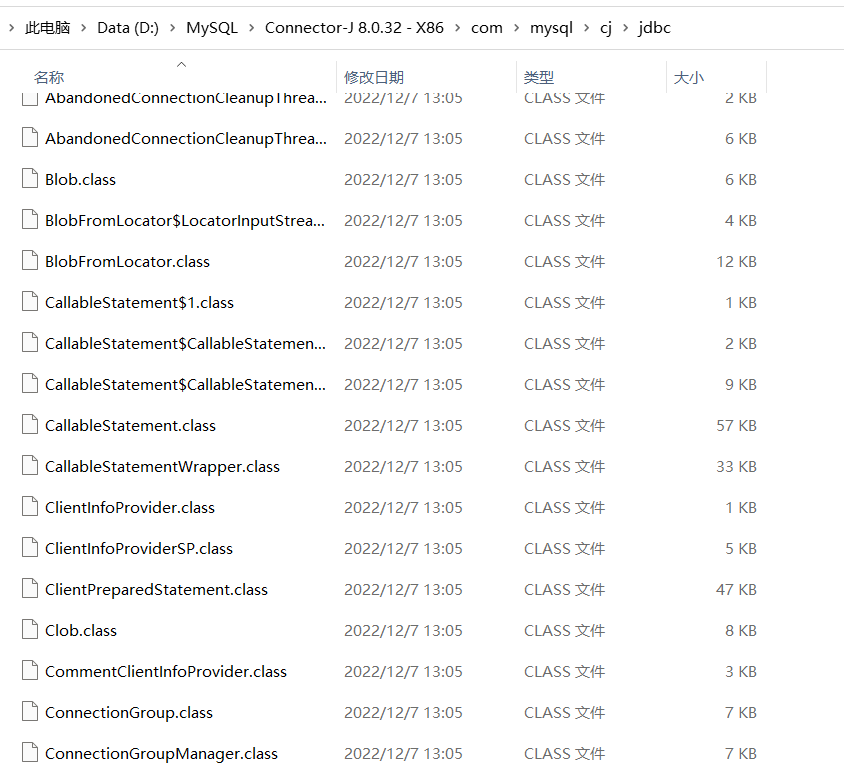The image size is (844, 769).
Task: Click the 12 KB size value
Action: click(736, 261)
